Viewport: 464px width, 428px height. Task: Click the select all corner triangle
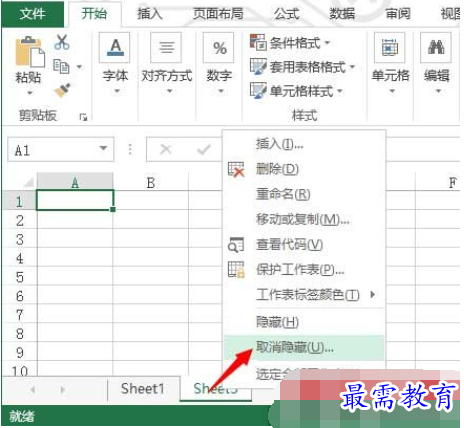click(29, 182)
